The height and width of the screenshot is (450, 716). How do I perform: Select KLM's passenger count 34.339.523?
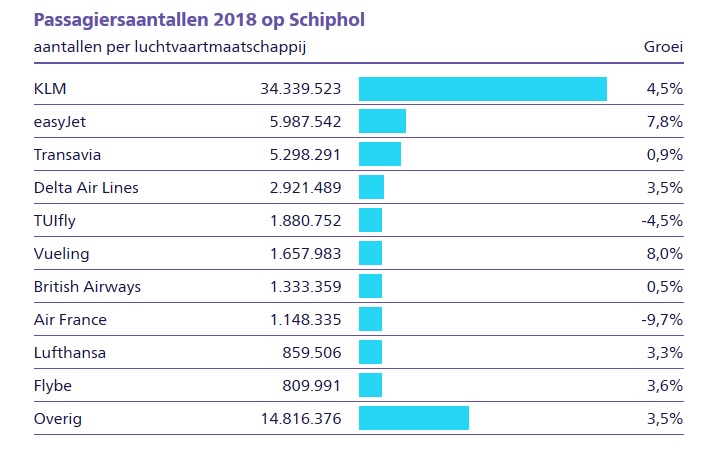pos(297,88)
